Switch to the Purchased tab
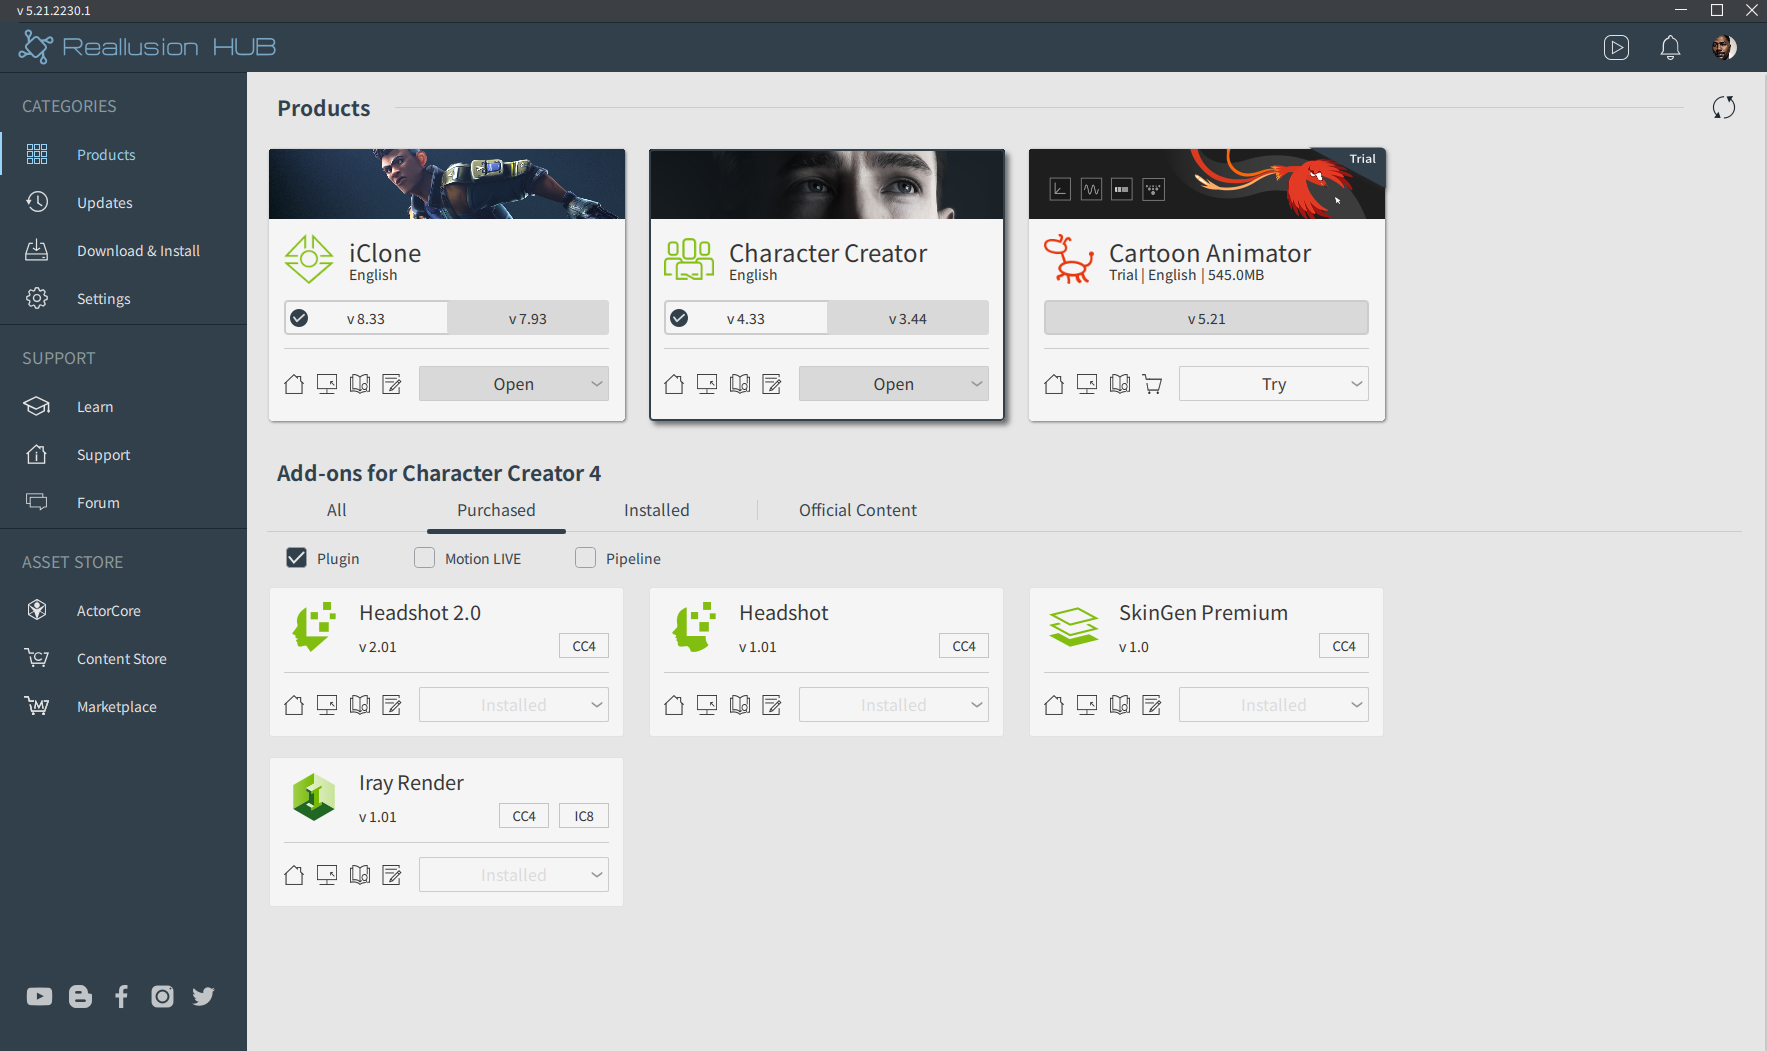Viewport: 1767px width, 1051px height. (x=496, y=510)
